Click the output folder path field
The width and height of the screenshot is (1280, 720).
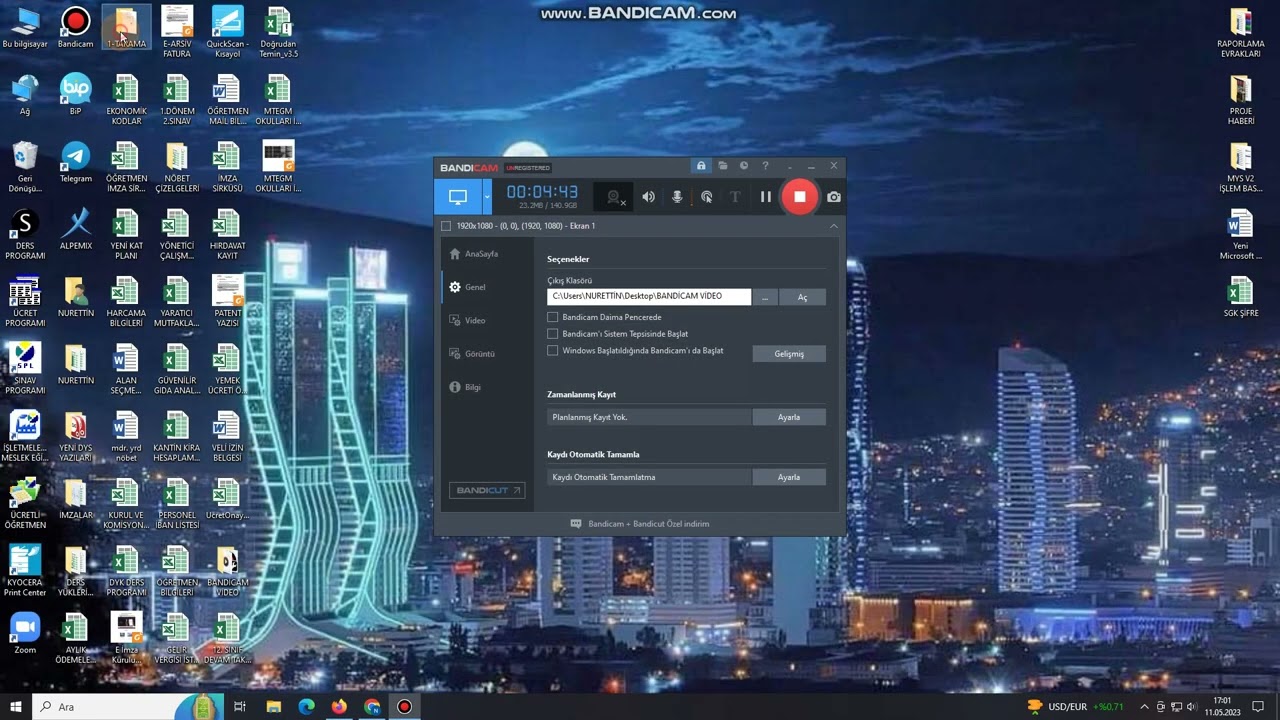(649, 296)
